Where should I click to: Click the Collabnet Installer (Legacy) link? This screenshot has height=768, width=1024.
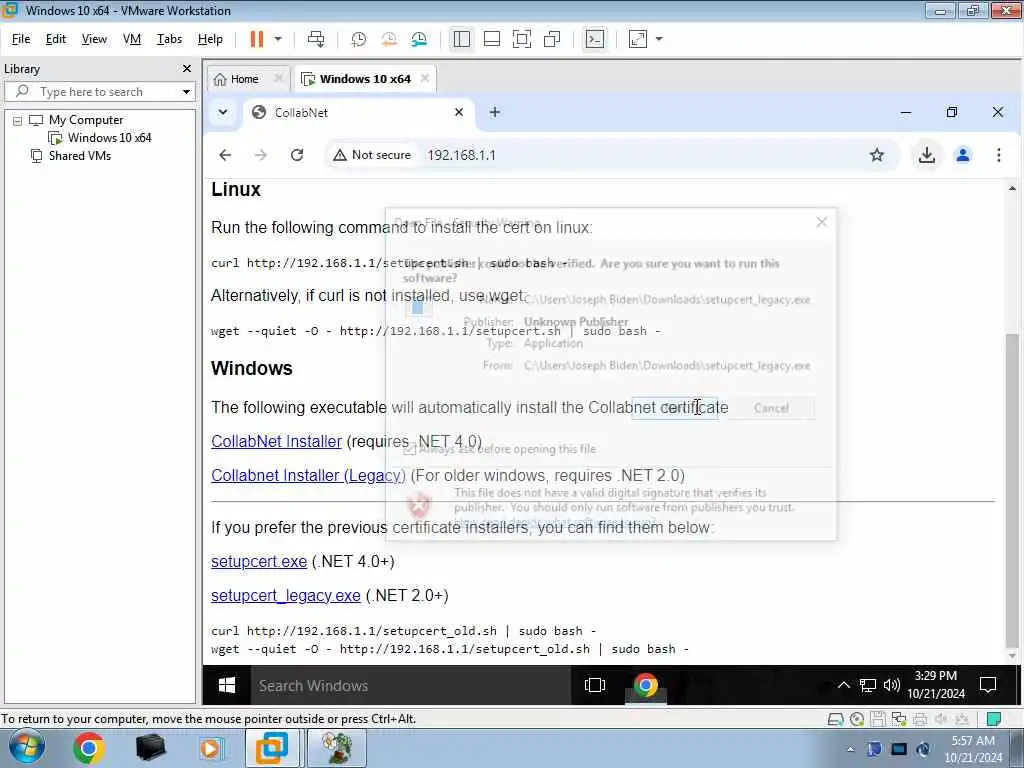308,475
